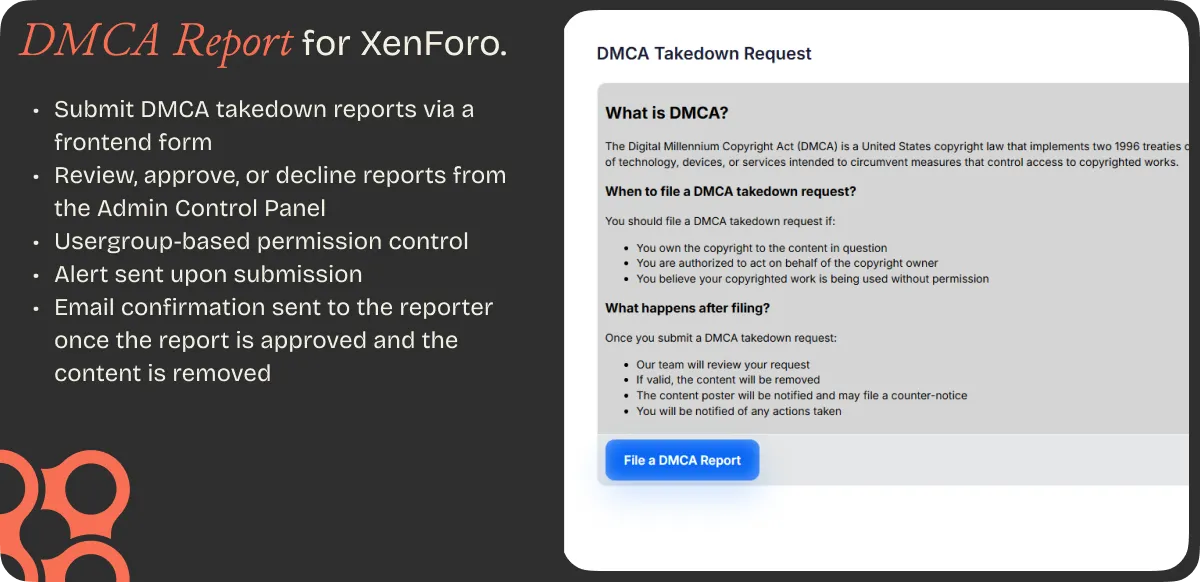
Task: Select 'Our team will review your request' item
Action: click(723, 364)
